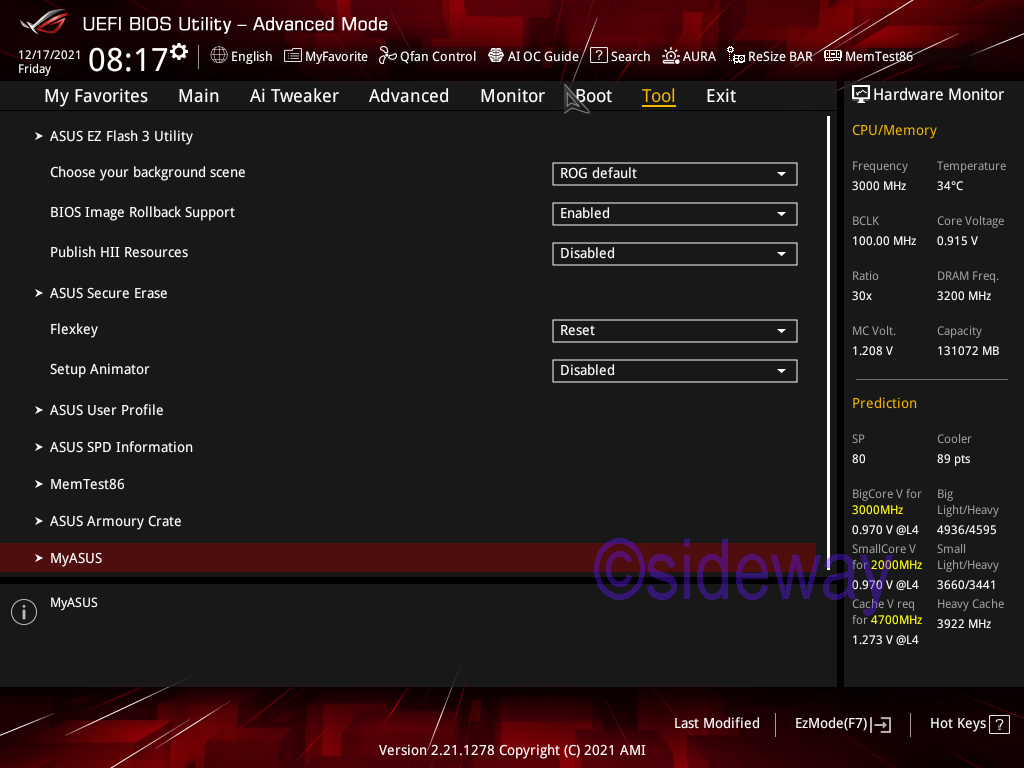
Task: Open the Exit tab
Action: (x=721, y=96)
